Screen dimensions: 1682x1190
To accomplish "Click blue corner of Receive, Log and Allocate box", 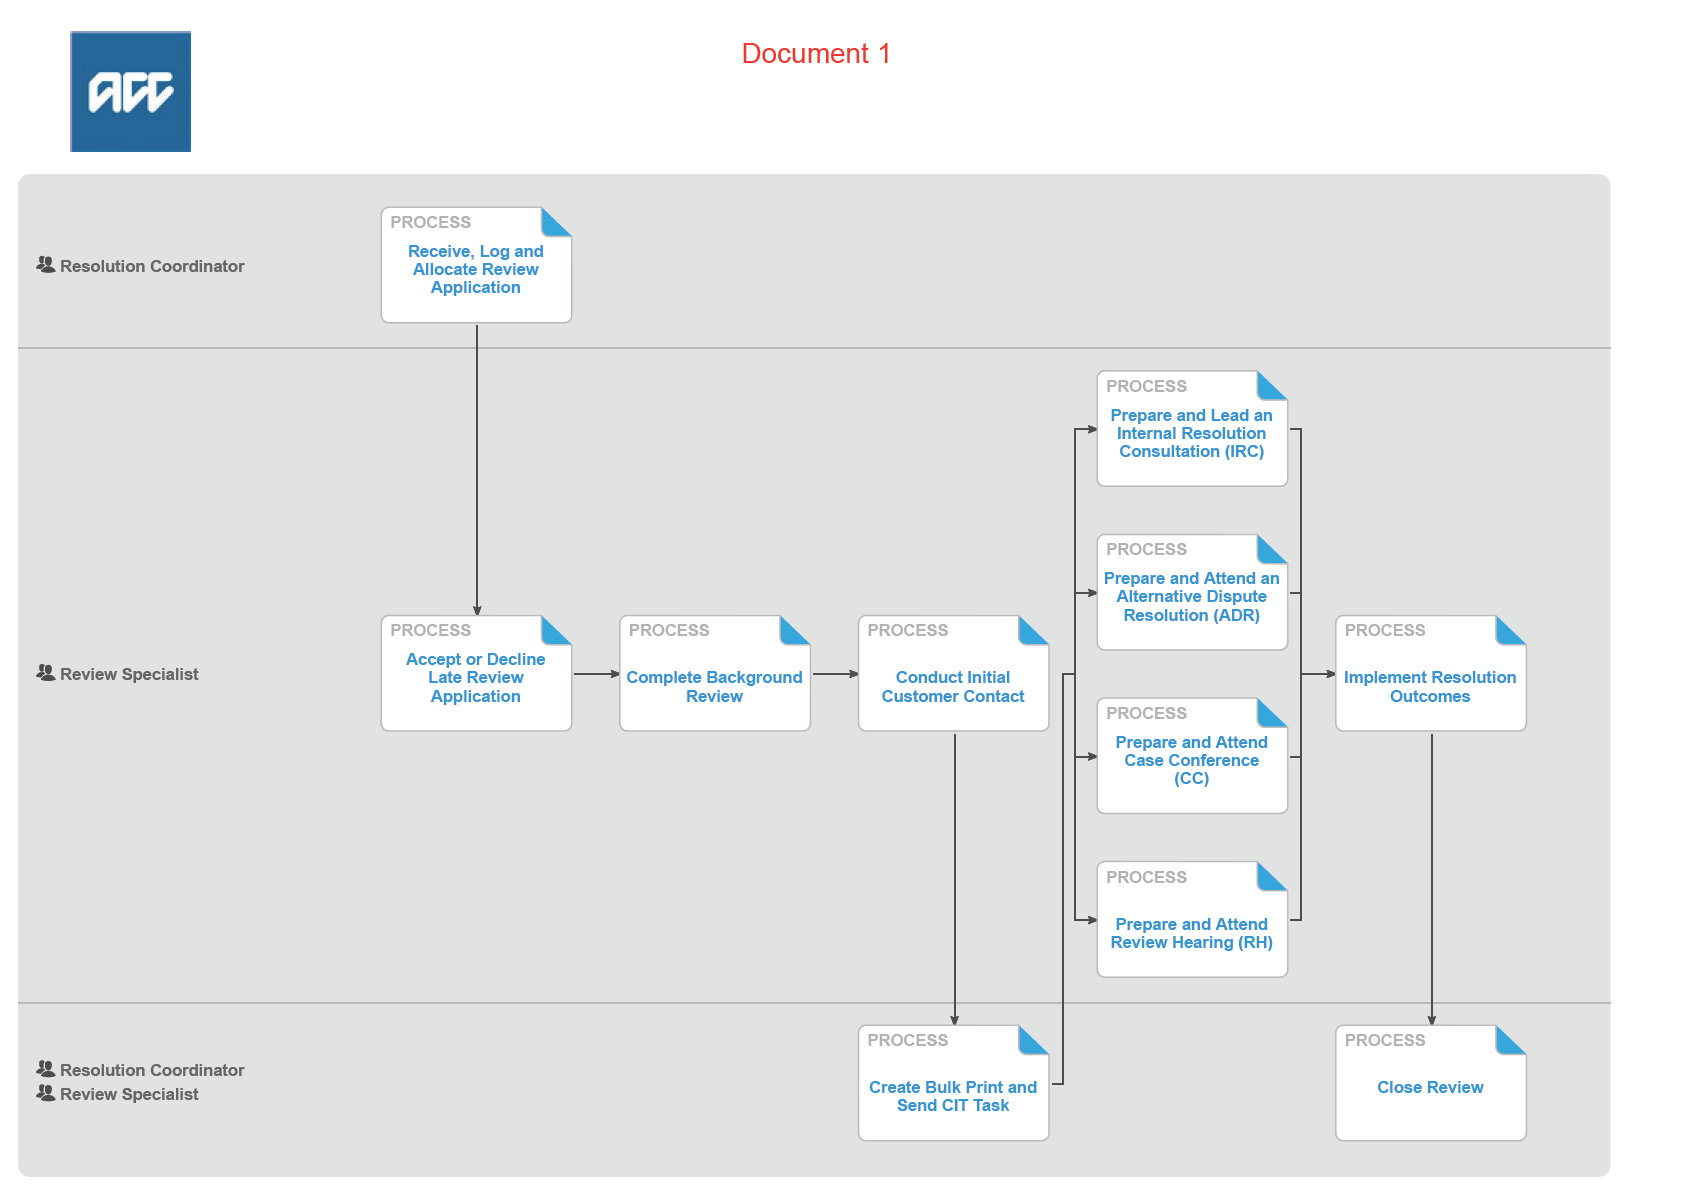I will [x=558, y=221].
